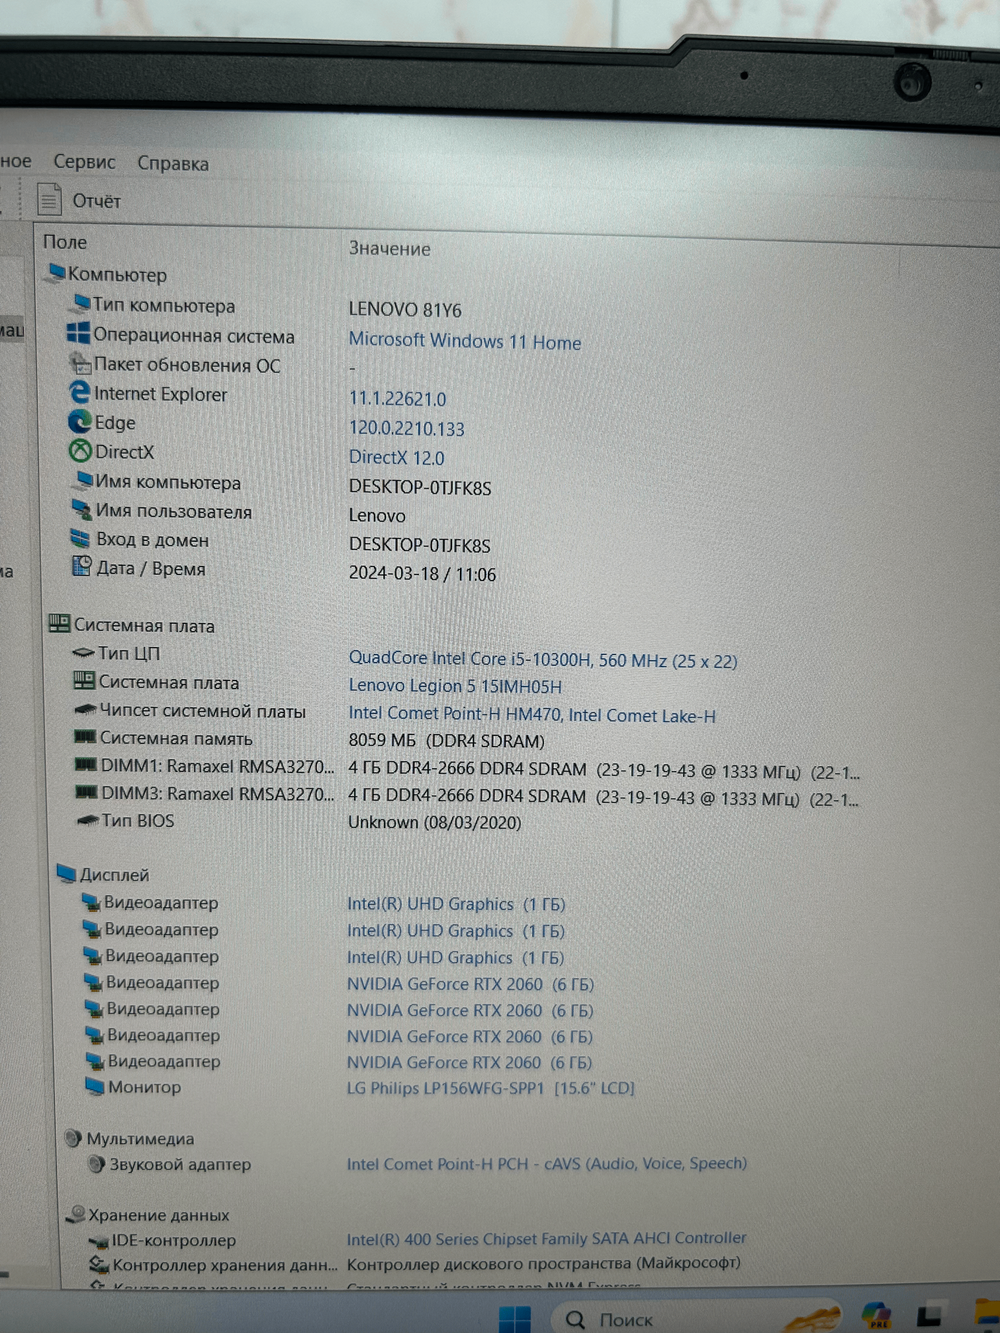This screenshot has width=1000, height=1333.
Task: Click the IDE-контроллер icon under Хранение данных
Action: pos(97,1239)
